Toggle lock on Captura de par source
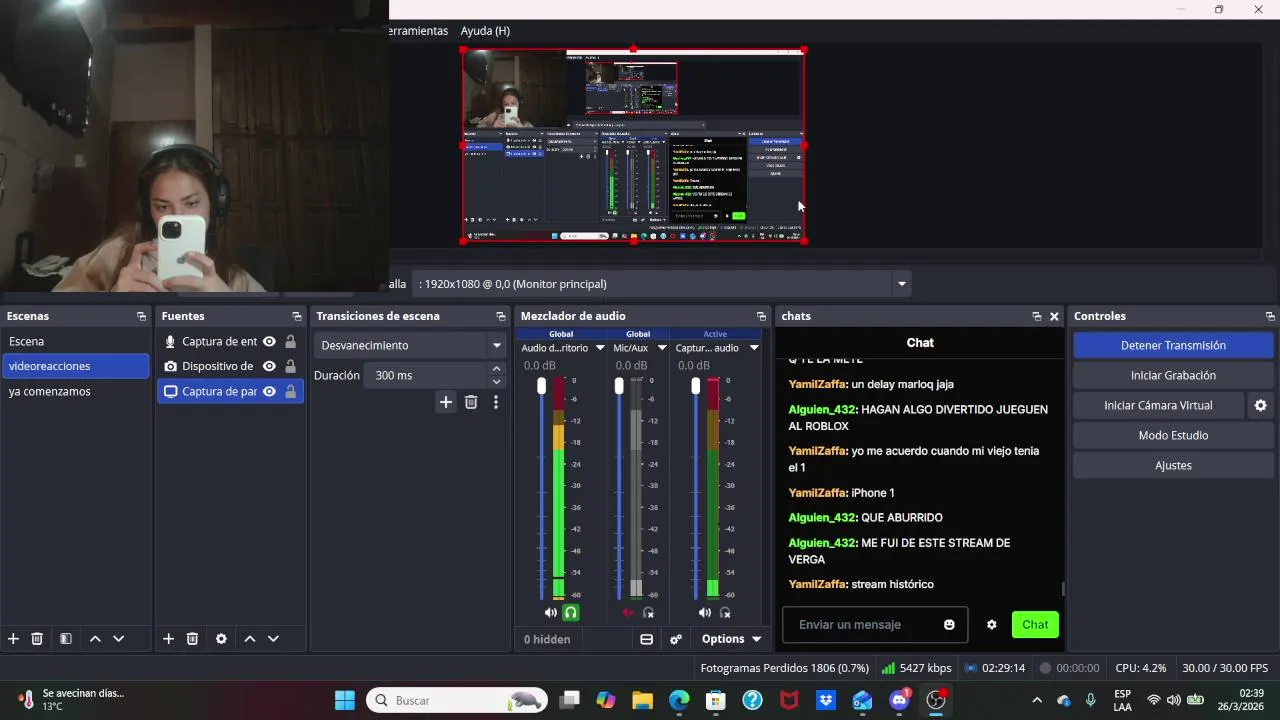Image resolution: width=1280 pixels, height=720 pixels. point(290,391)
